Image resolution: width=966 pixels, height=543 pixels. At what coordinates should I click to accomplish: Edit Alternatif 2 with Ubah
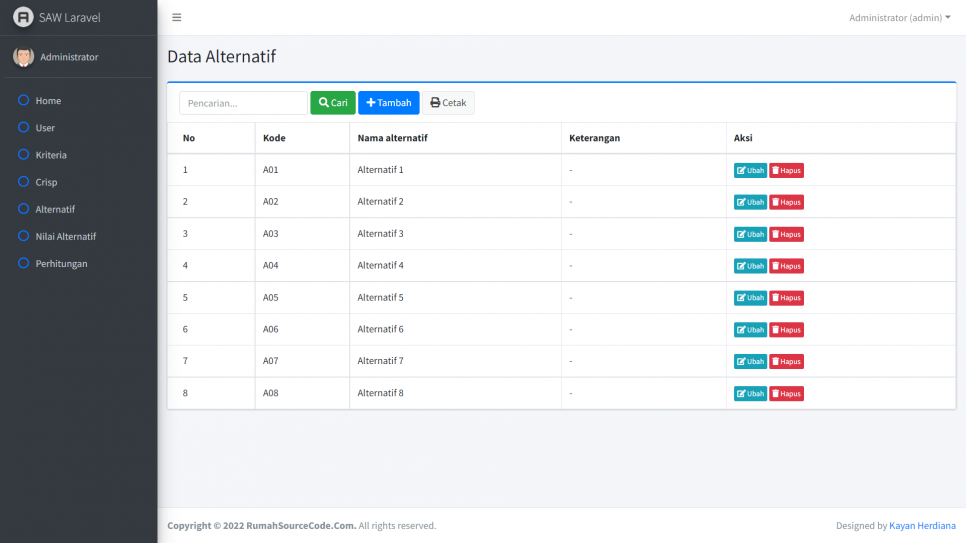tap(750, 202)
